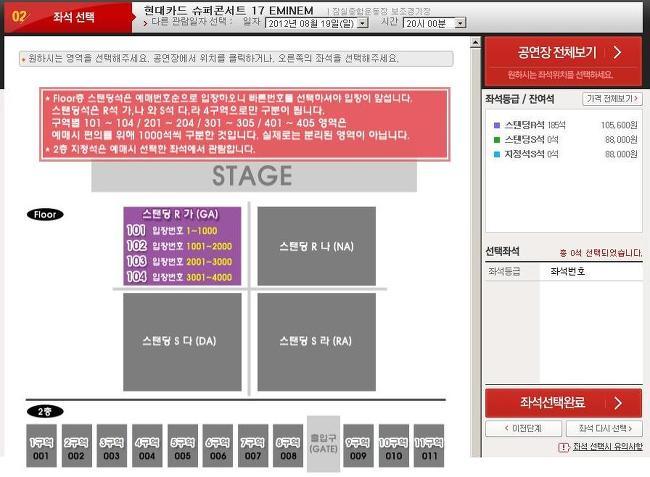This screenshot has height=477, width=650.
Task: Select 2층 section 11구역 011
Action: click(x=429, y=446)
